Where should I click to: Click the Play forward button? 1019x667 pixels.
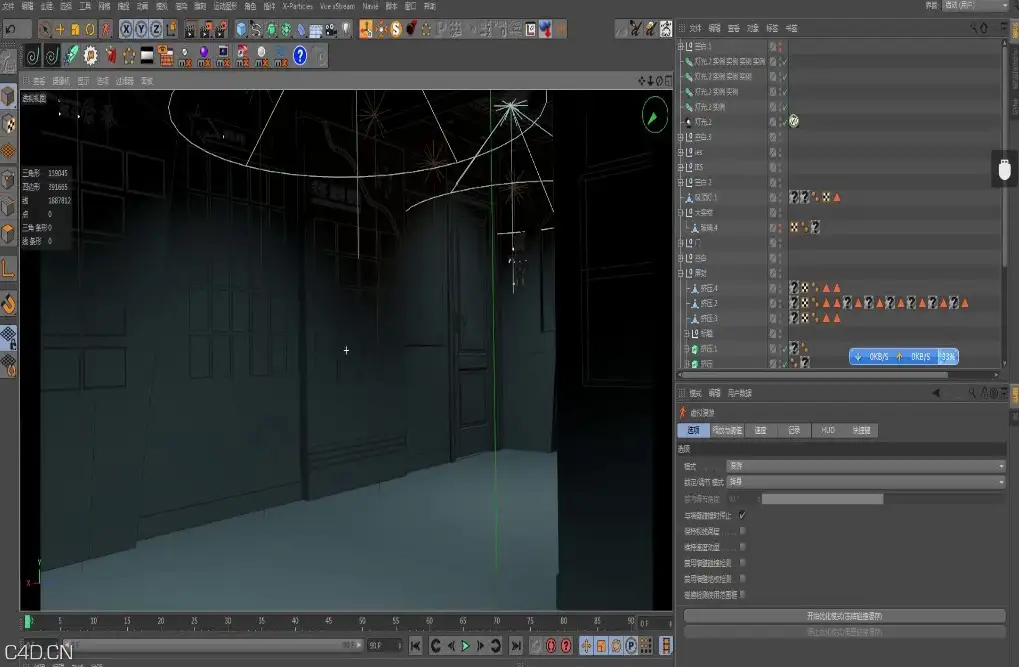[x=465, y=646]
